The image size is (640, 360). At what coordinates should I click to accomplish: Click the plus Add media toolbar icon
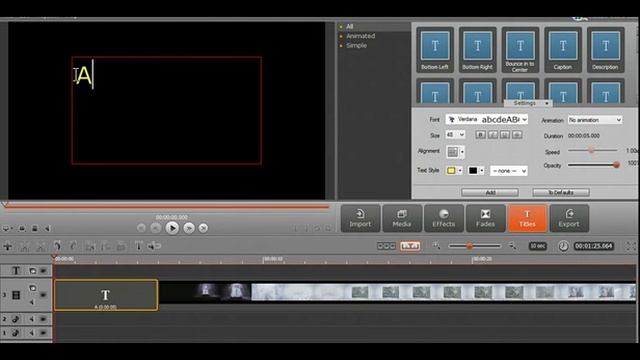(x=8, y=246)
